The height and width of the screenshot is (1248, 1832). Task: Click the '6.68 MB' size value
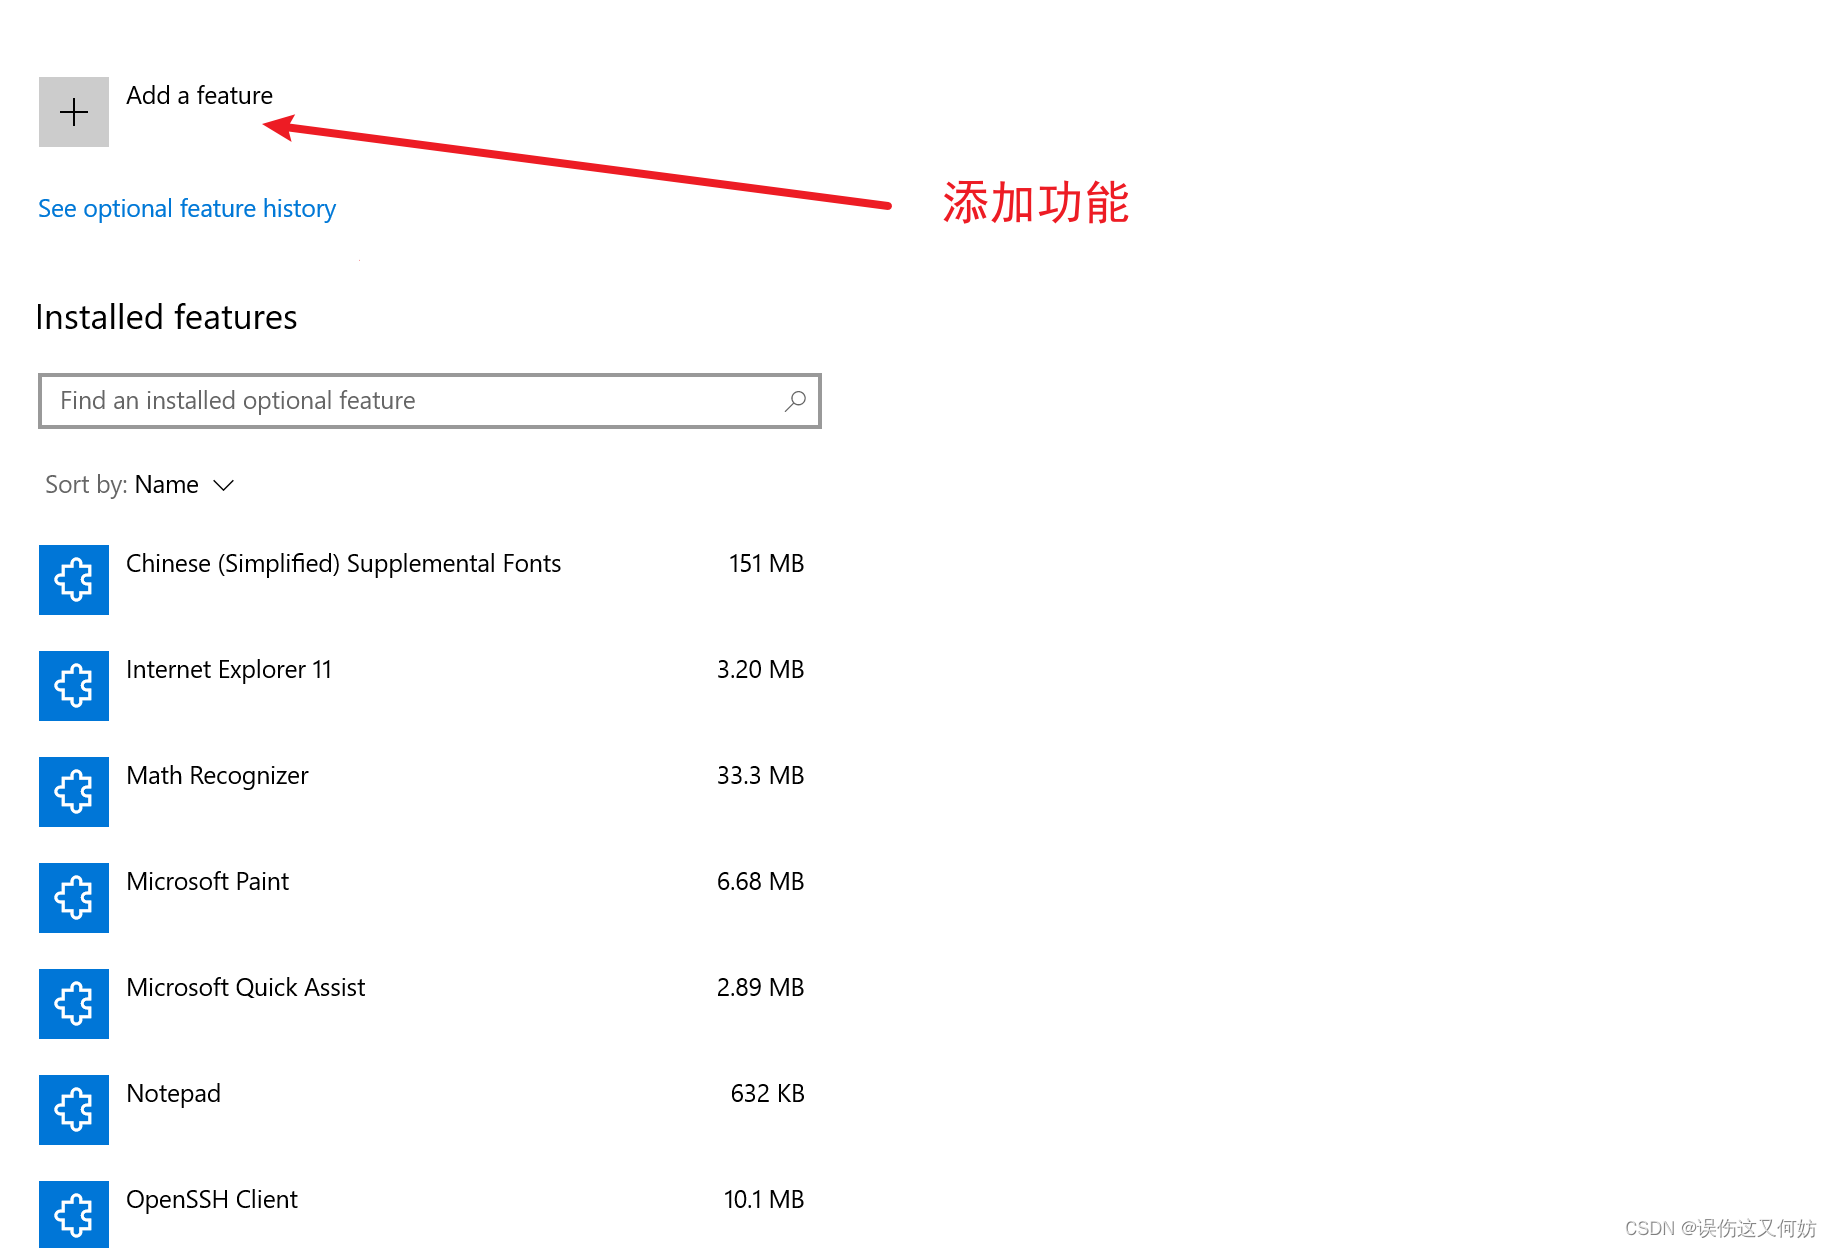[760, 882]
